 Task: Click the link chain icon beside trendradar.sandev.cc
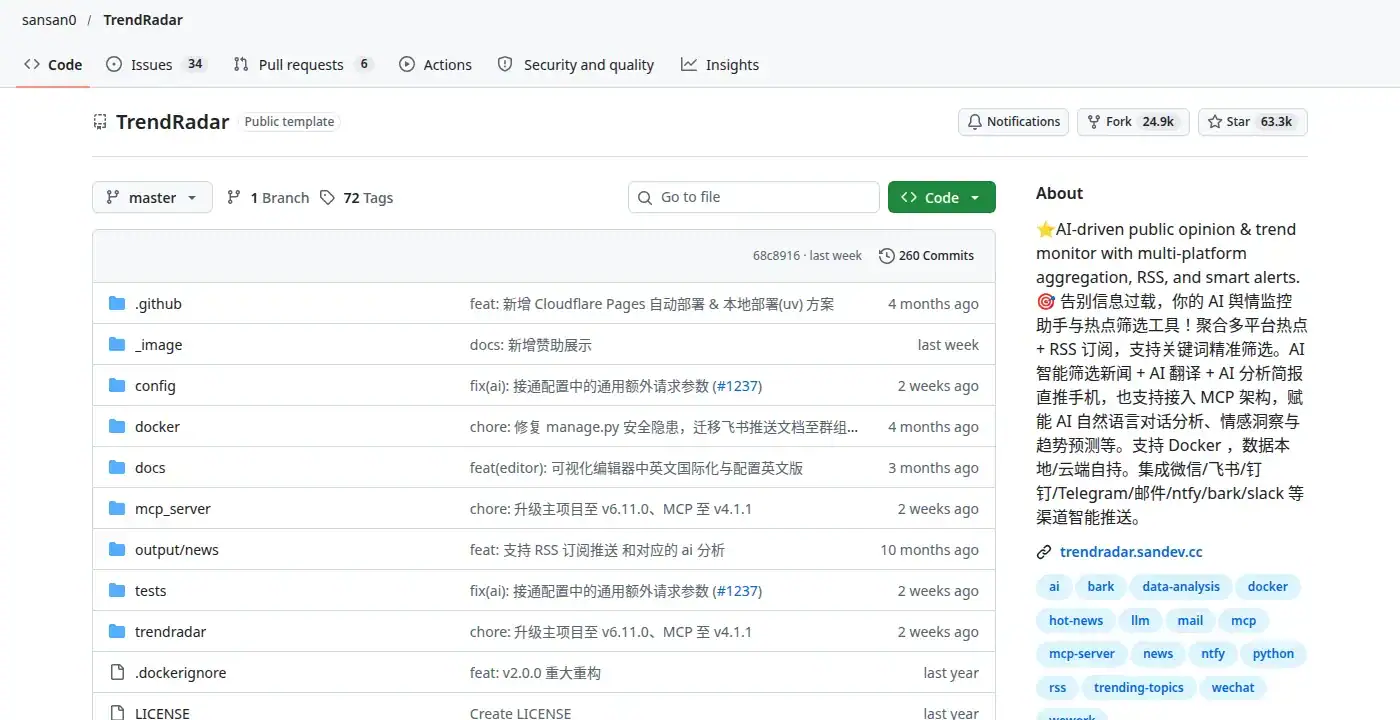(1044, 552)
